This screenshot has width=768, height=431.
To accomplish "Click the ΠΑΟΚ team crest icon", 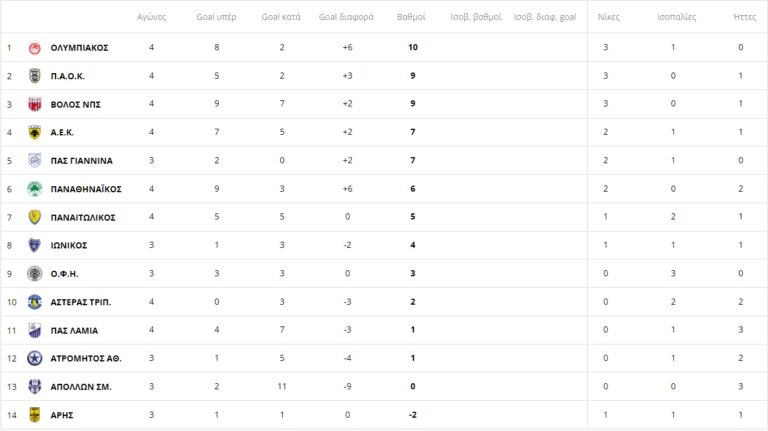I will pos(34,76).
